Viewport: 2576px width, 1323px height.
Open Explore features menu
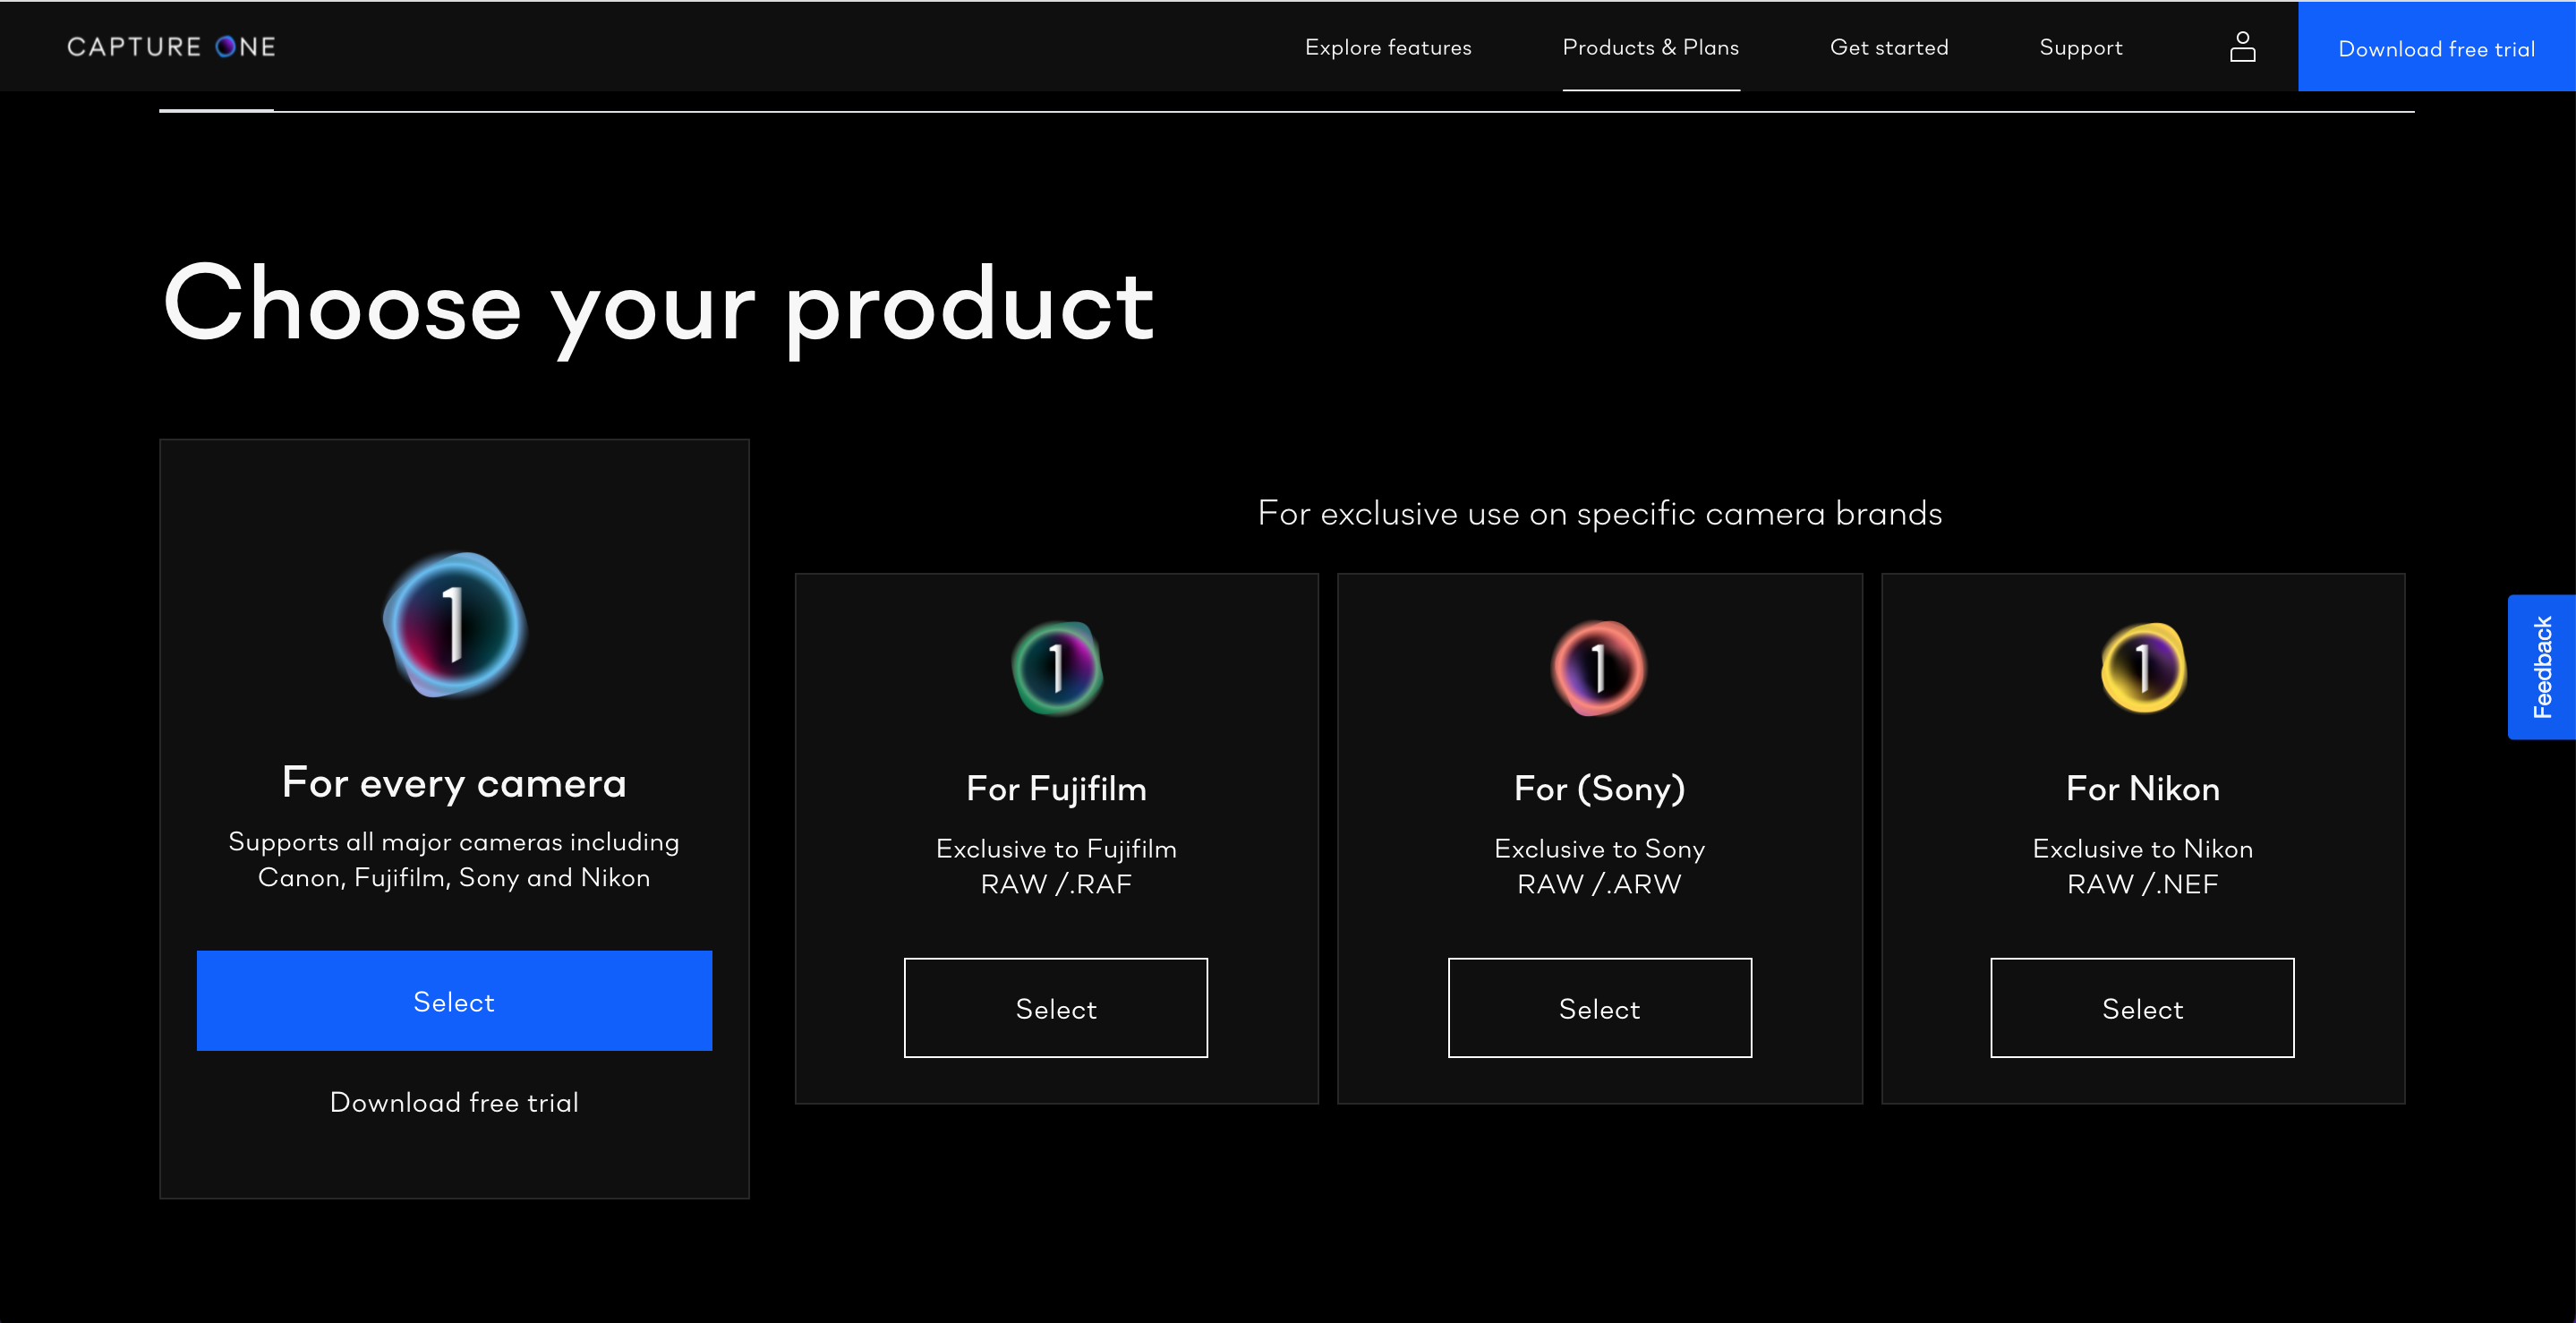(x=1388, y=47)
